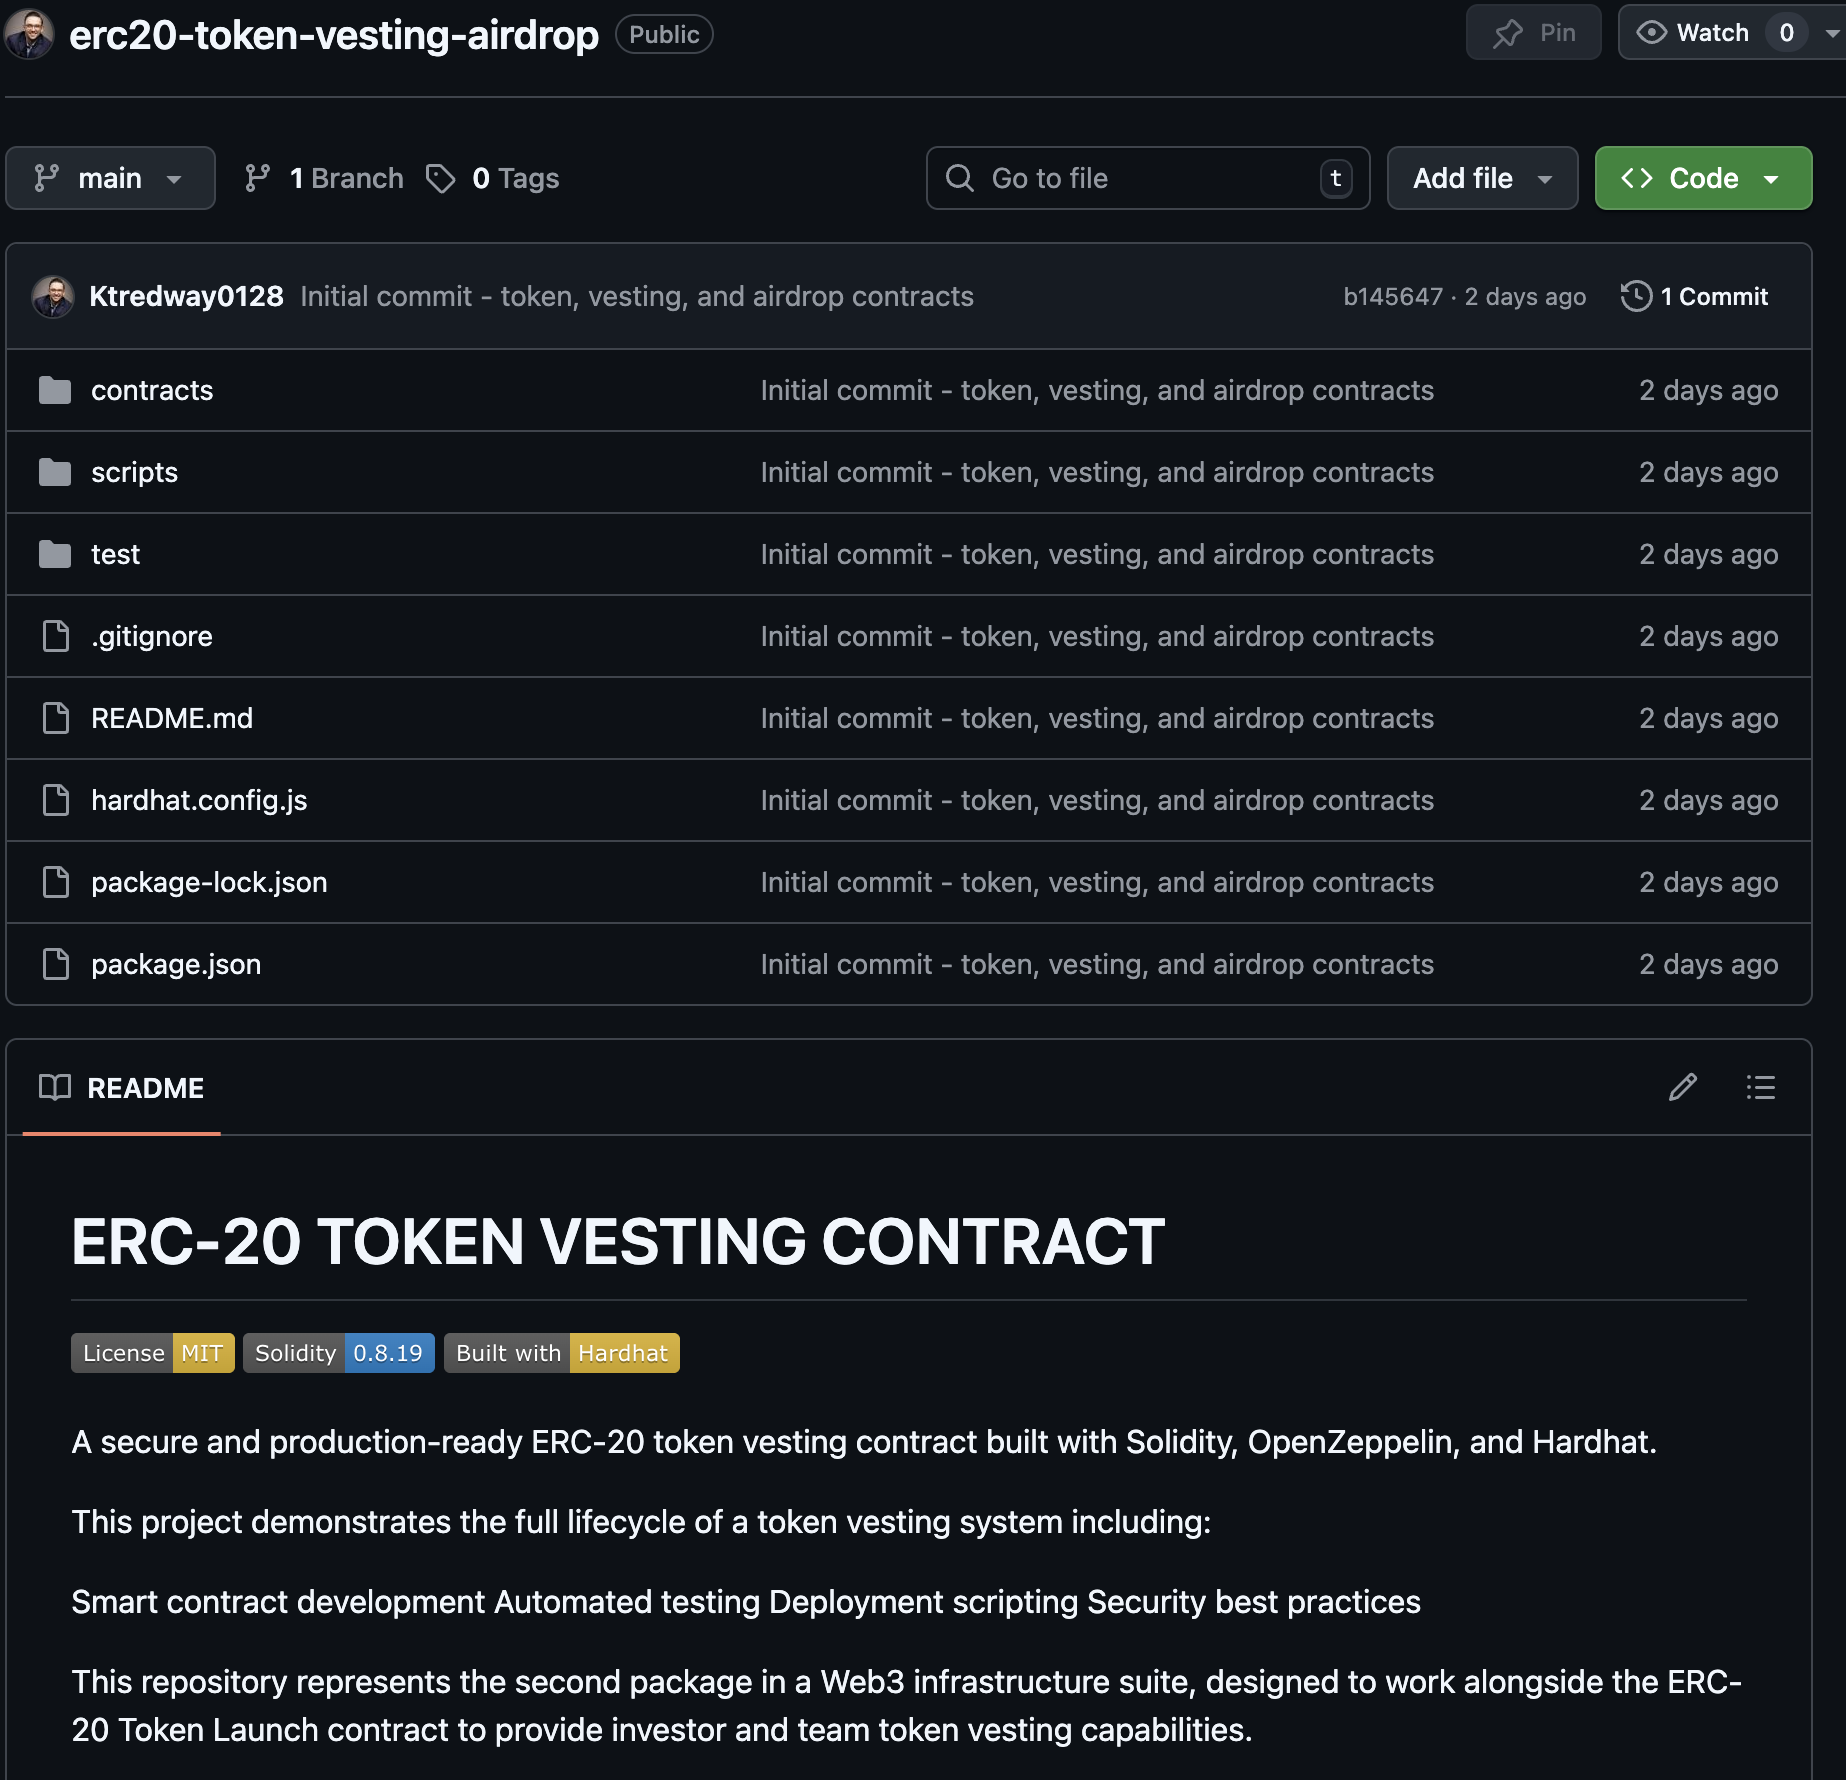View the Ktredway0128 profile link
The height and width of the screenshot is (1780, 1846).
click(186, 296)
